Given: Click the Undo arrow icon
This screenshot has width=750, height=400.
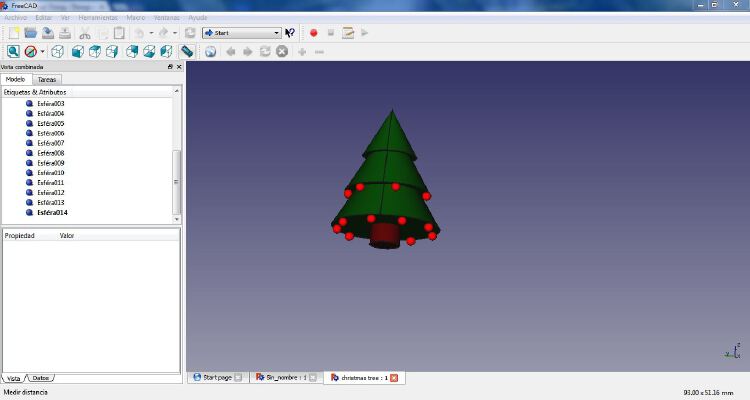Looking at the screenshot, I should 139,33.
